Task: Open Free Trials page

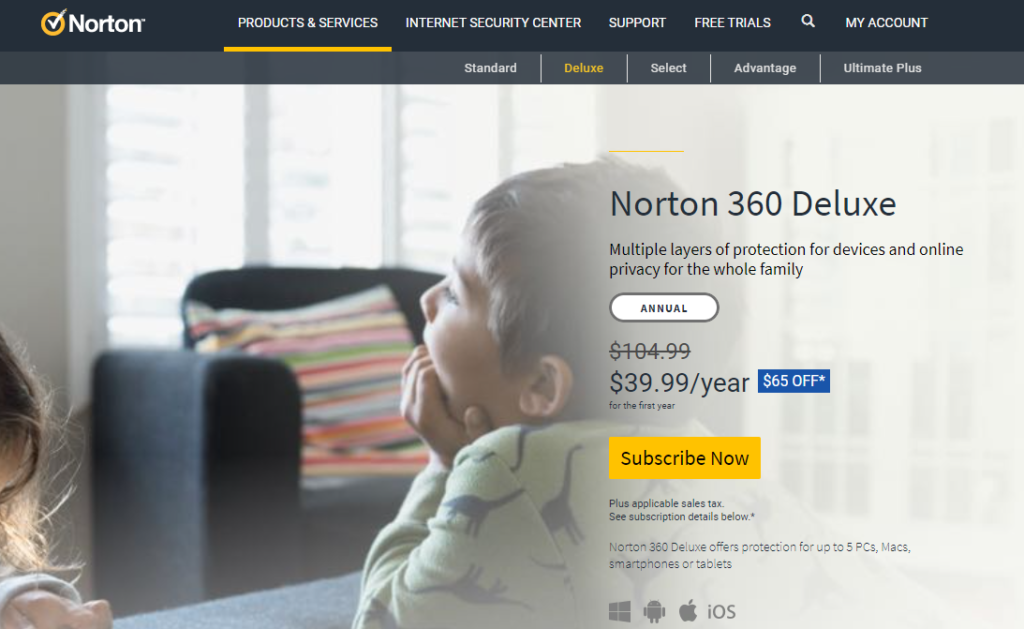Action: (732, 23)
